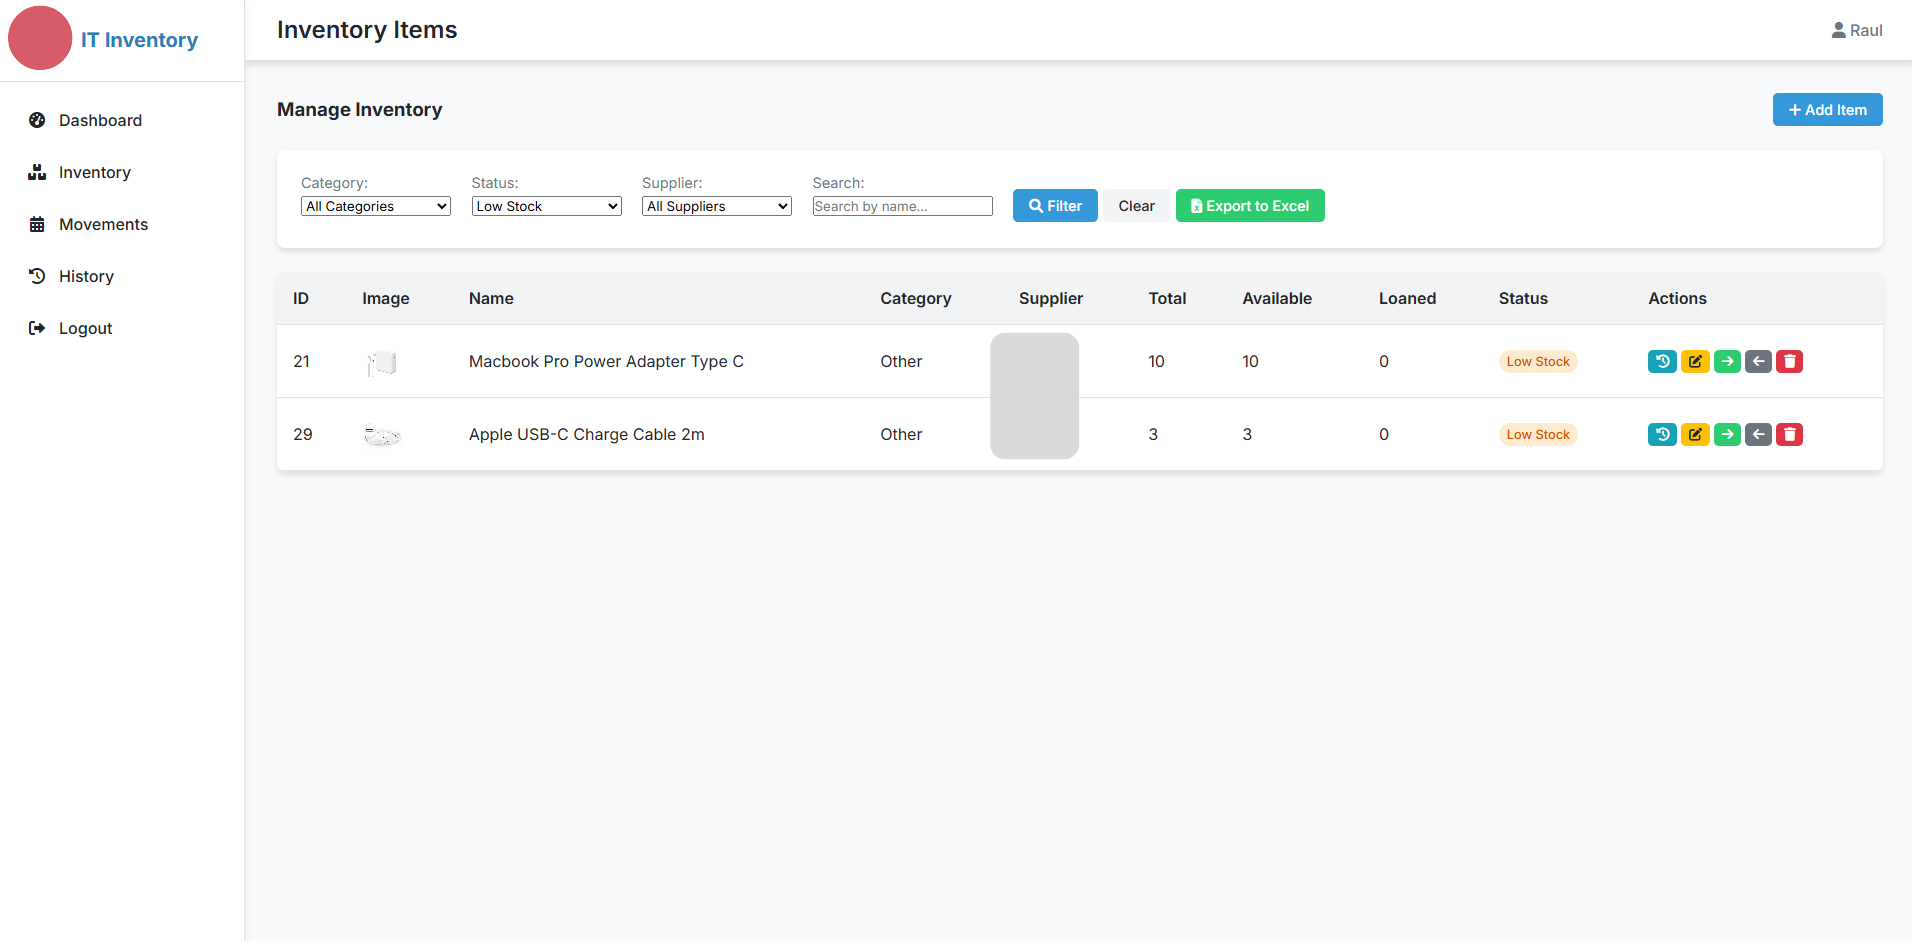Open the Status dropdown showing Low Stock
Screen dimensions: 1912x941
click(546, 206)
